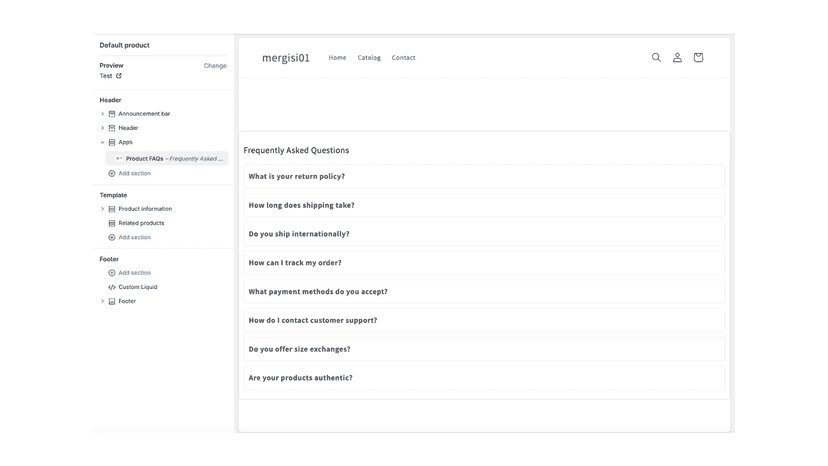
Task: Select the Product information tree item
Action: click(x=145, y=209)
